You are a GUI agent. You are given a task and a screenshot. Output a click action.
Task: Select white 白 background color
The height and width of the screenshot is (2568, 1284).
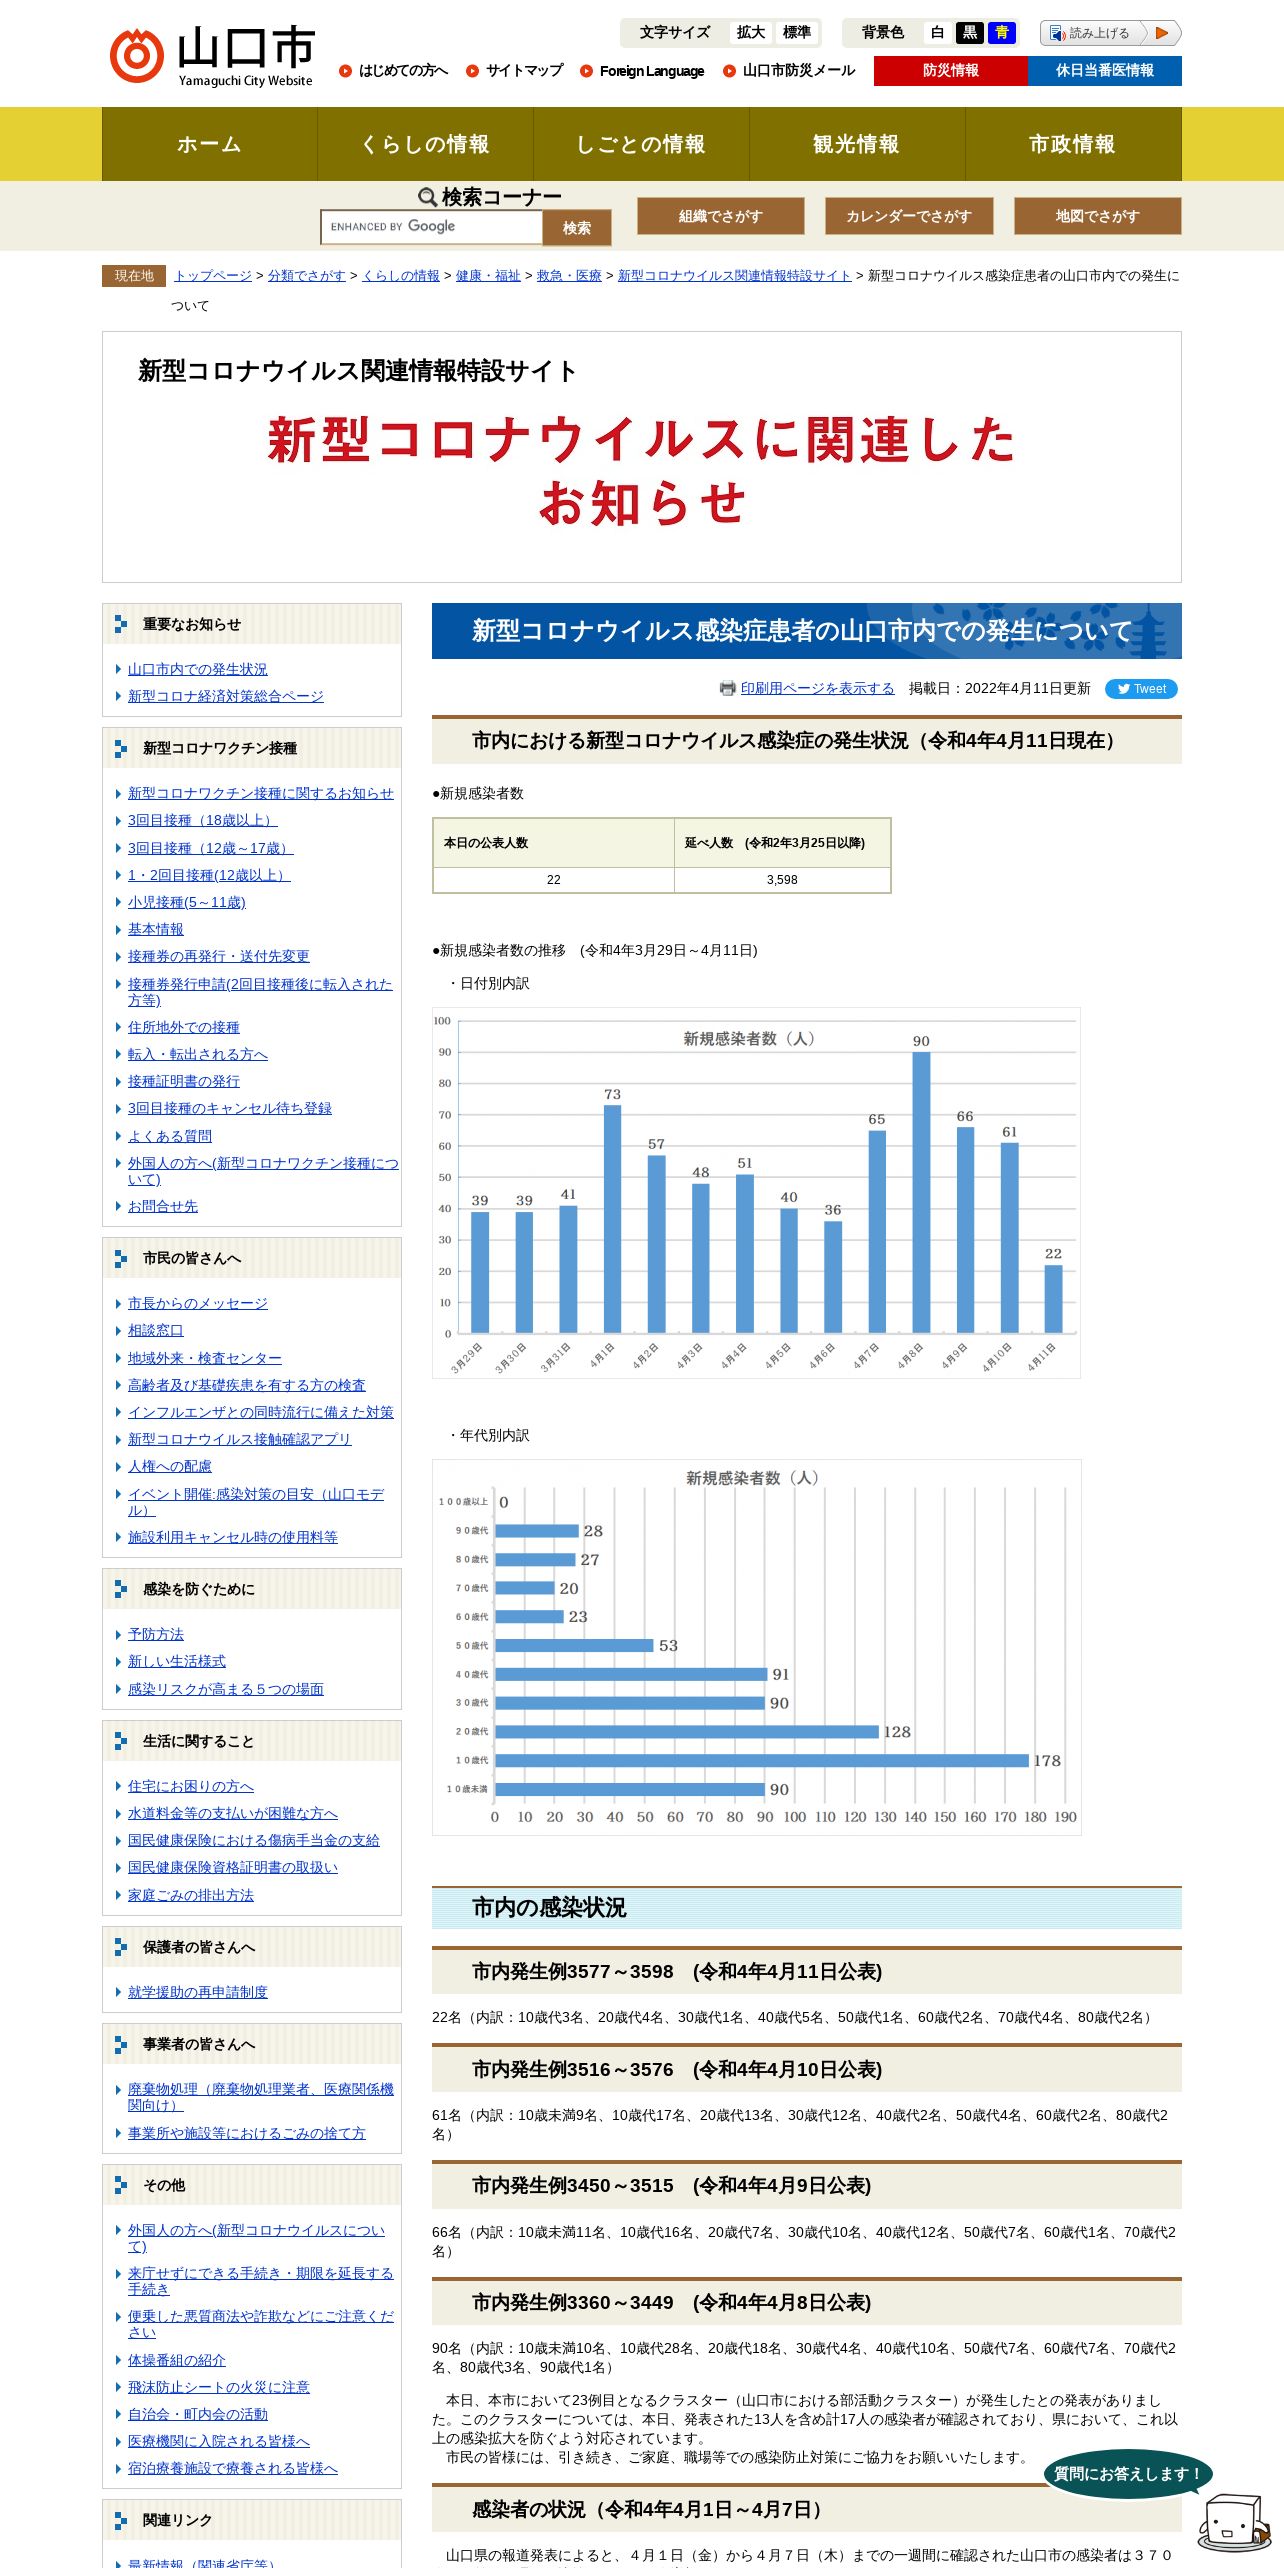937,33
